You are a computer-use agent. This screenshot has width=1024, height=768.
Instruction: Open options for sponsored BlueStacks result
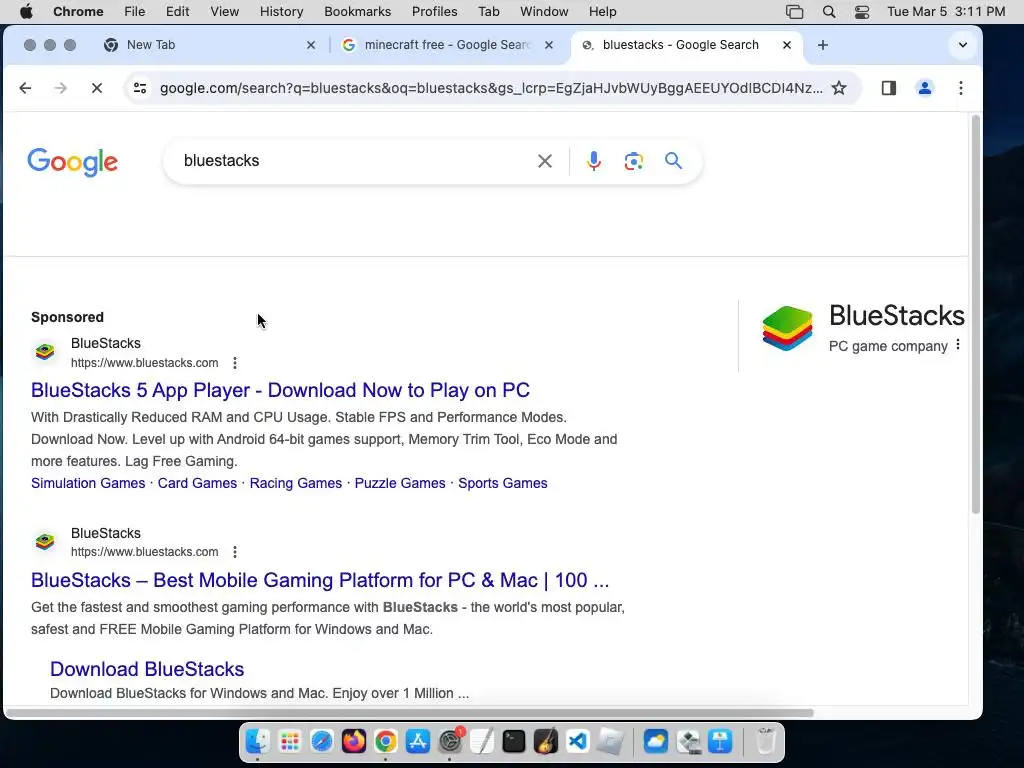[234, 363]
